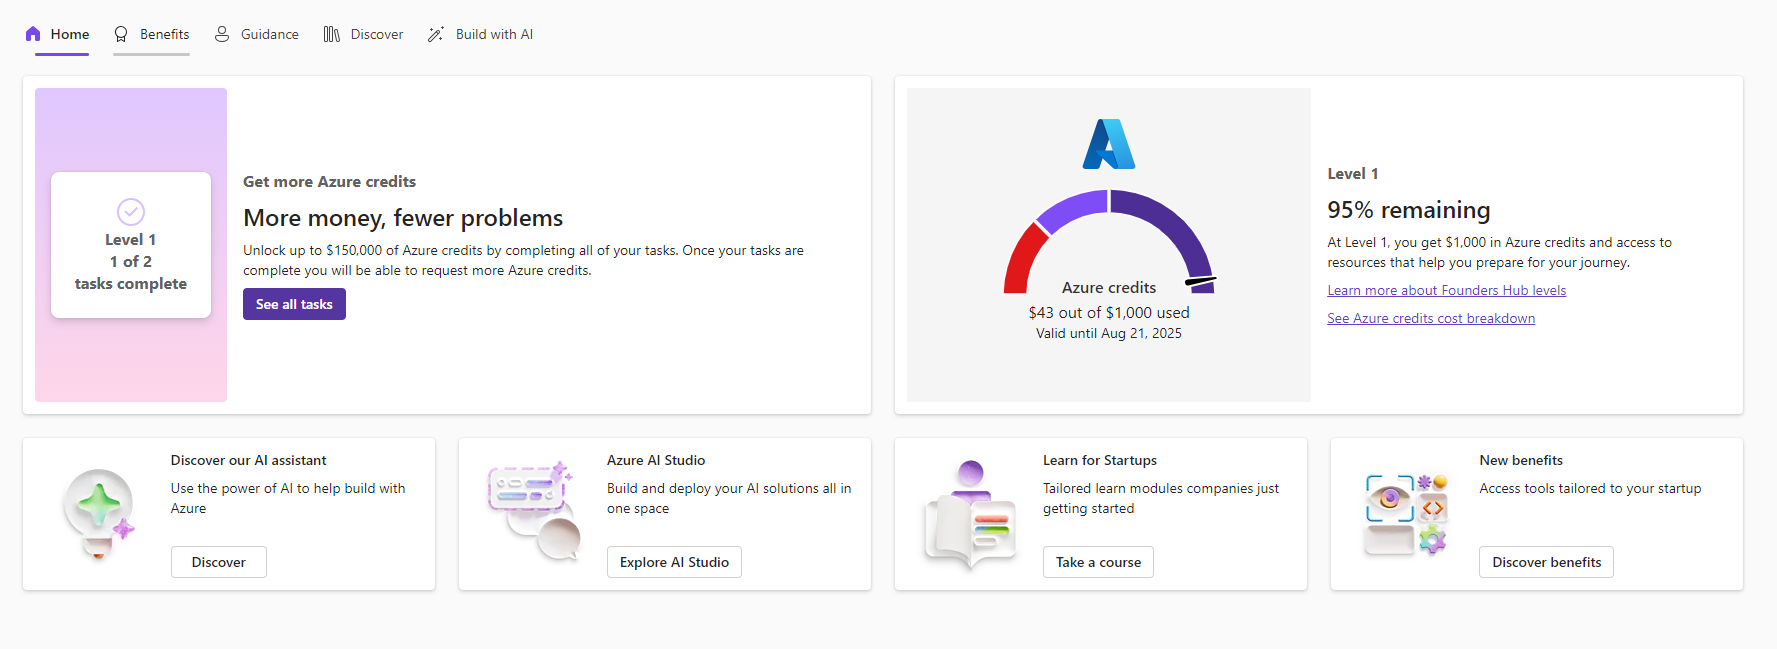This screenshot has width=1777, height=649.
Task: Open Learn more about Founders Hub levels link
Action: pyautogui.click(x=1446, y=290)
